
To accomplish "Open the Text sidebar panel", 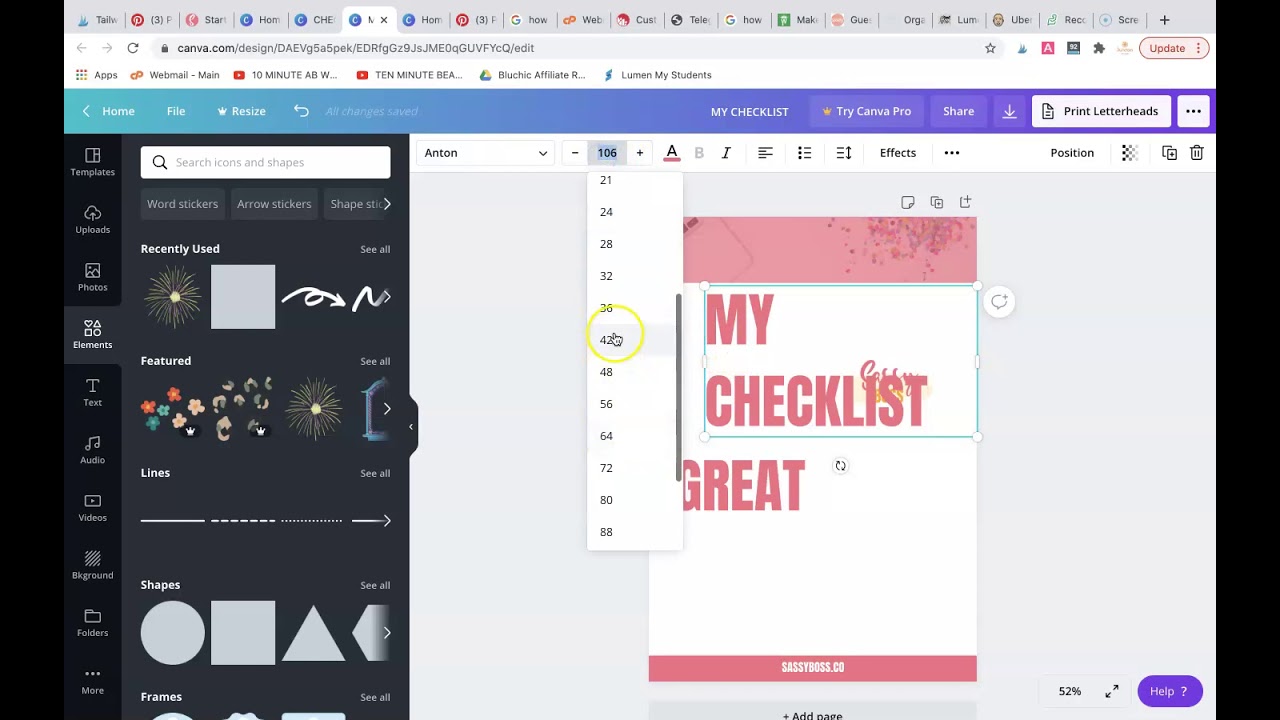I will [x=92, y=392].
